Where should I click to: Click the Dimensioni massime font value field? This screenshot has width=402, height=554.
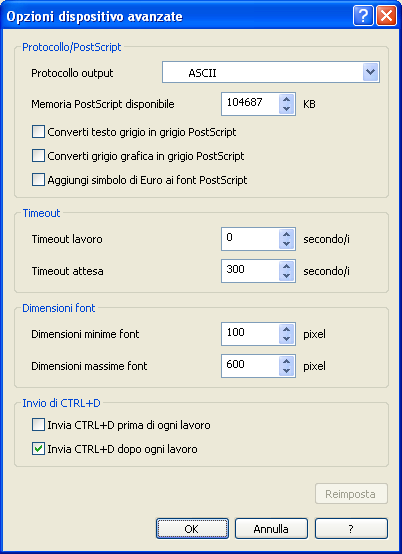point(250,366)
